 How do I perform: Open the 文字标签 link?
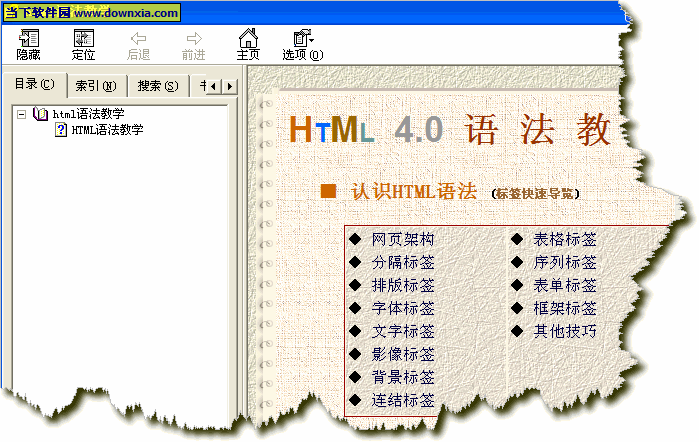(x=403, y=331)
